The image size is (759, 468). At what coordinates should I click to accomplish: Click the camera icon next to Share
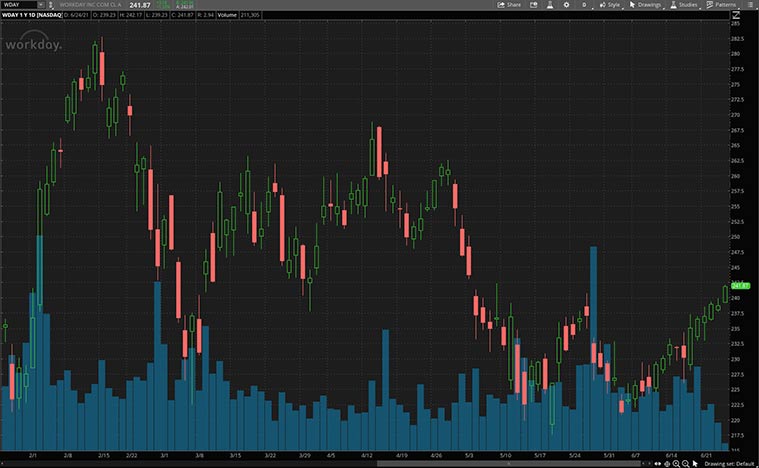point(533,5)
